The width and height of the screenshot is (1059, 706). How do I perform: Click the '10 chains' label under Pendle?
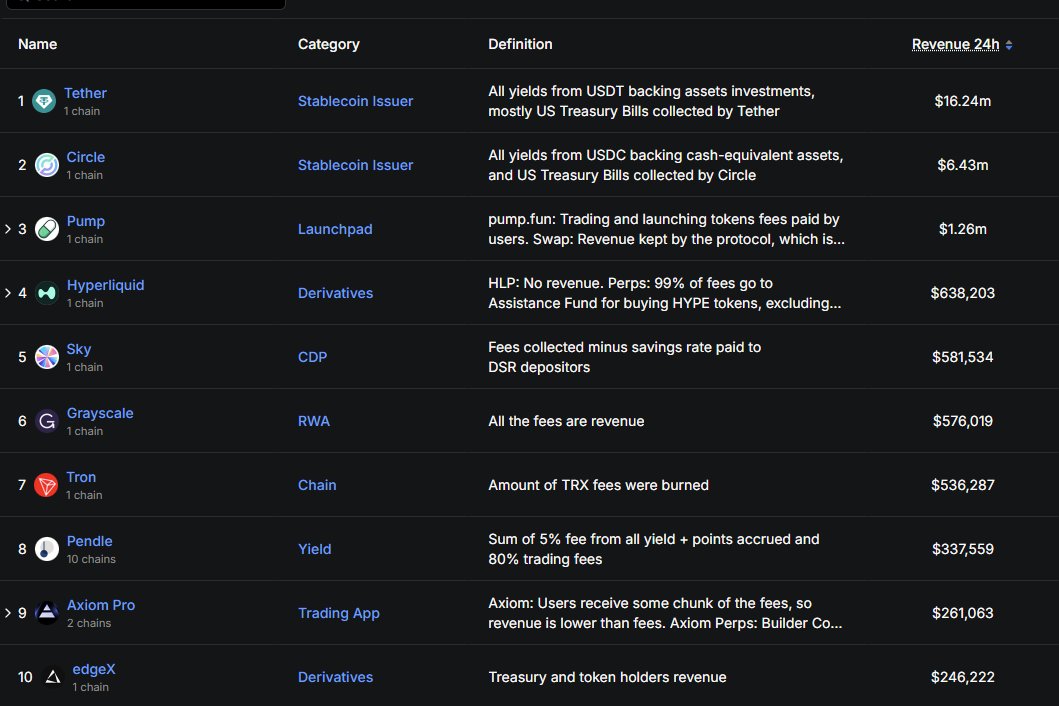click(x=91, y=559)
